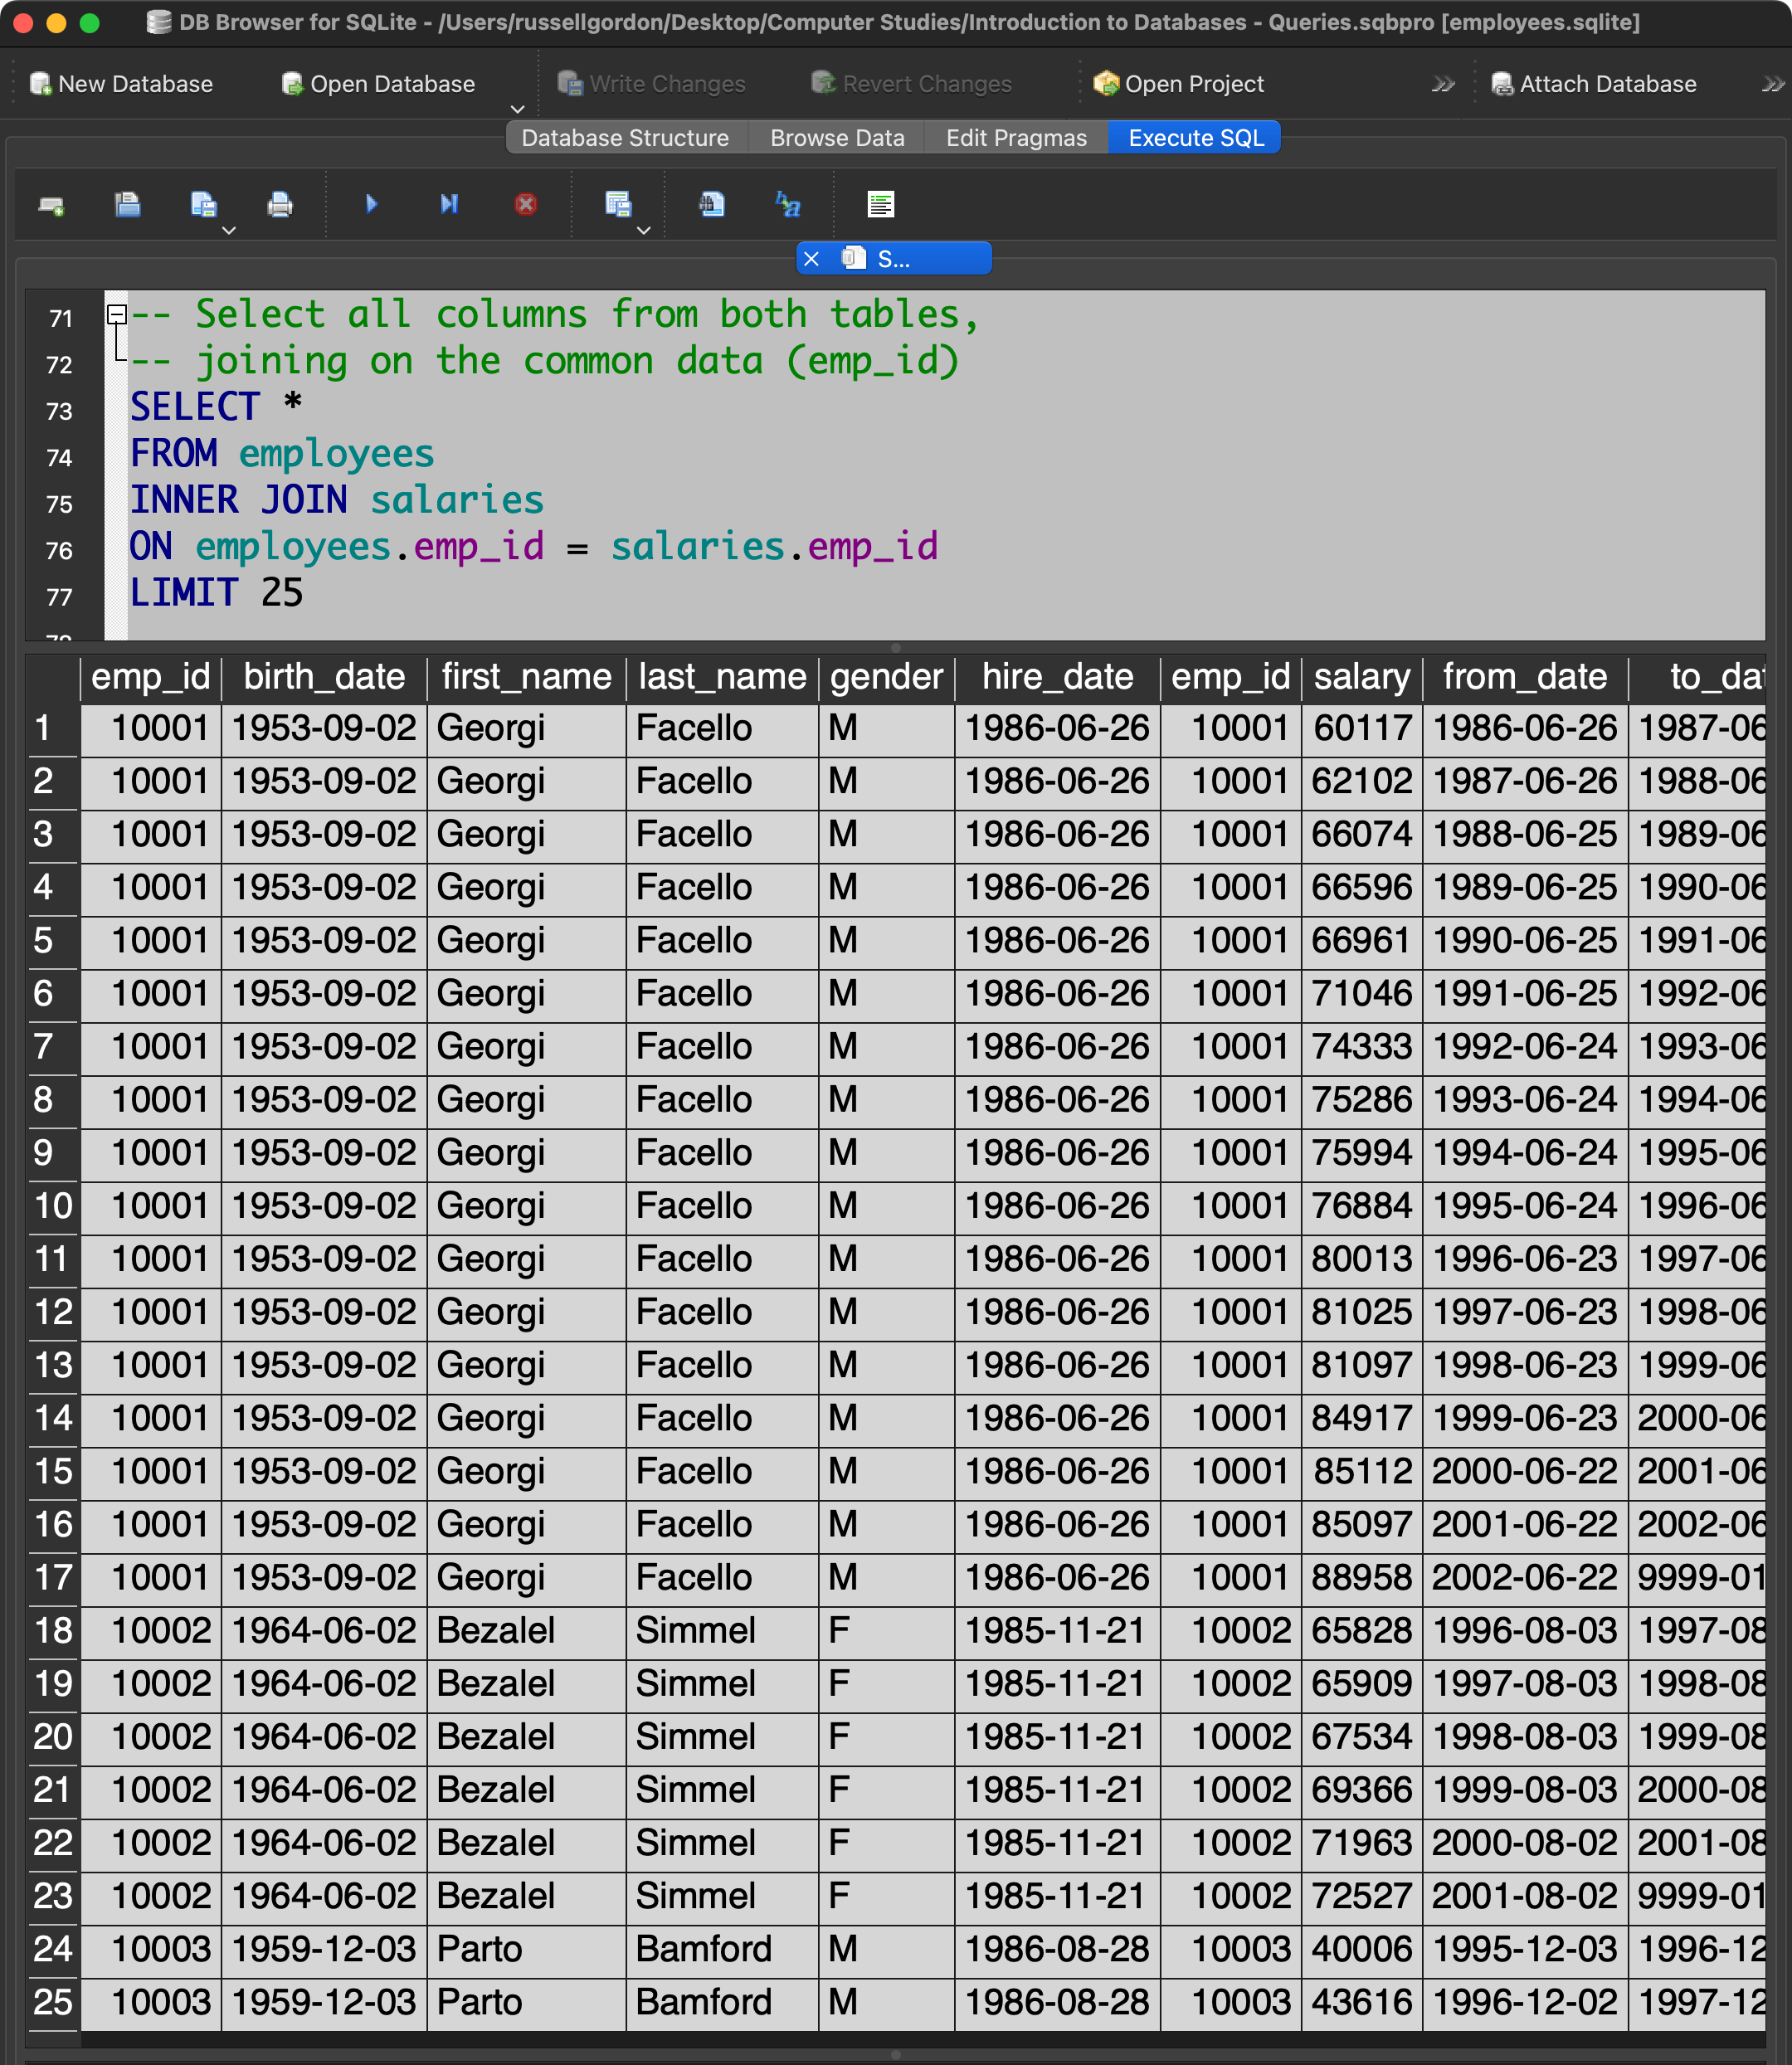Viewport: 1792px width, 2065px height.
Task: Expand the Open Database dropdown arrow
Action: (x=517, y=108)
